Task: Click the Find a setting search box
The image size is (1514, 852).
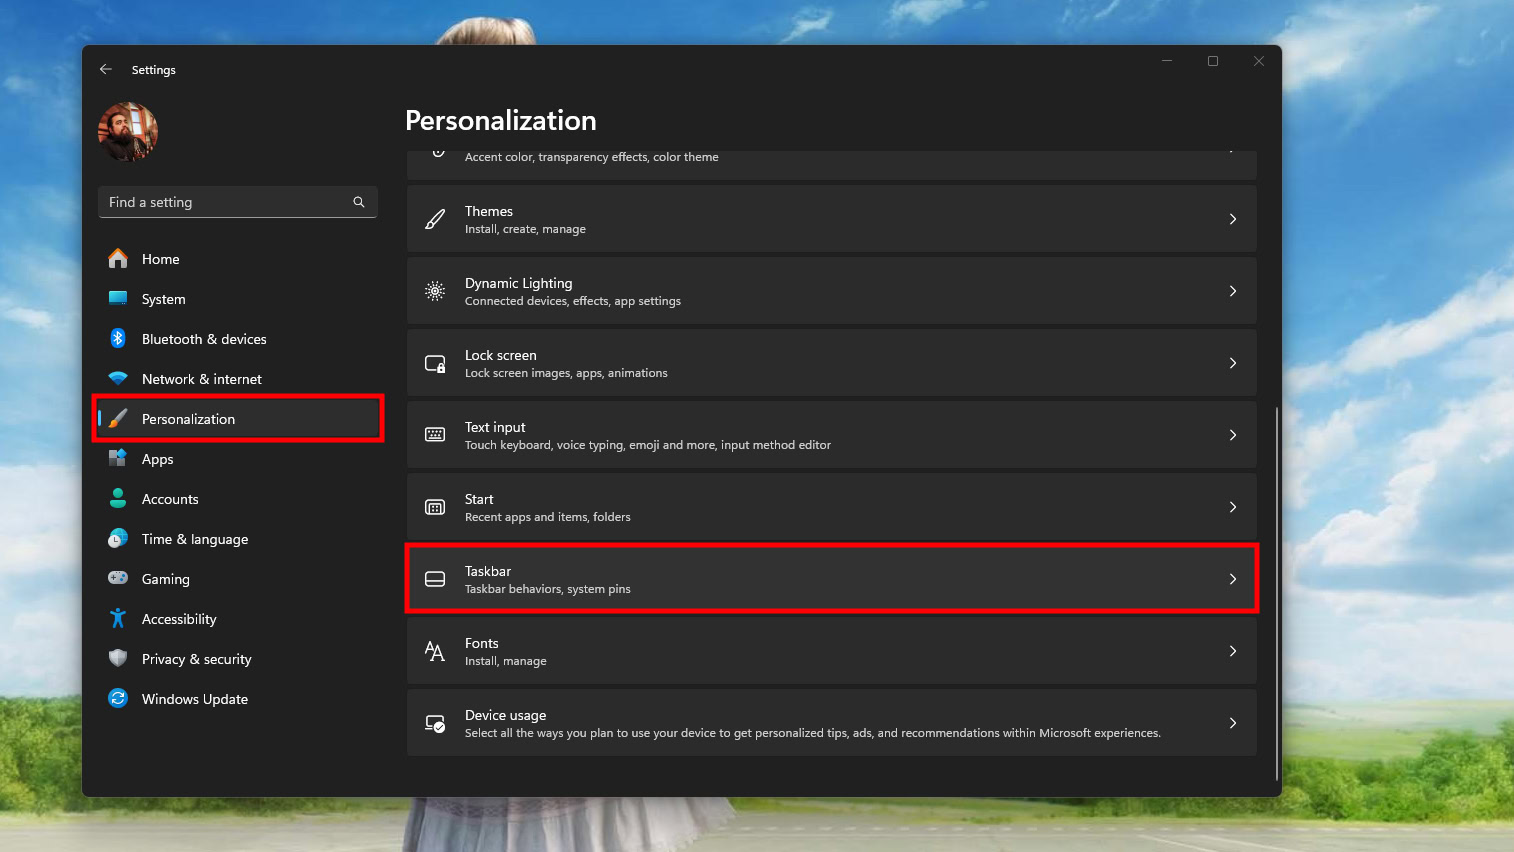Action: (x=228, y=202)
